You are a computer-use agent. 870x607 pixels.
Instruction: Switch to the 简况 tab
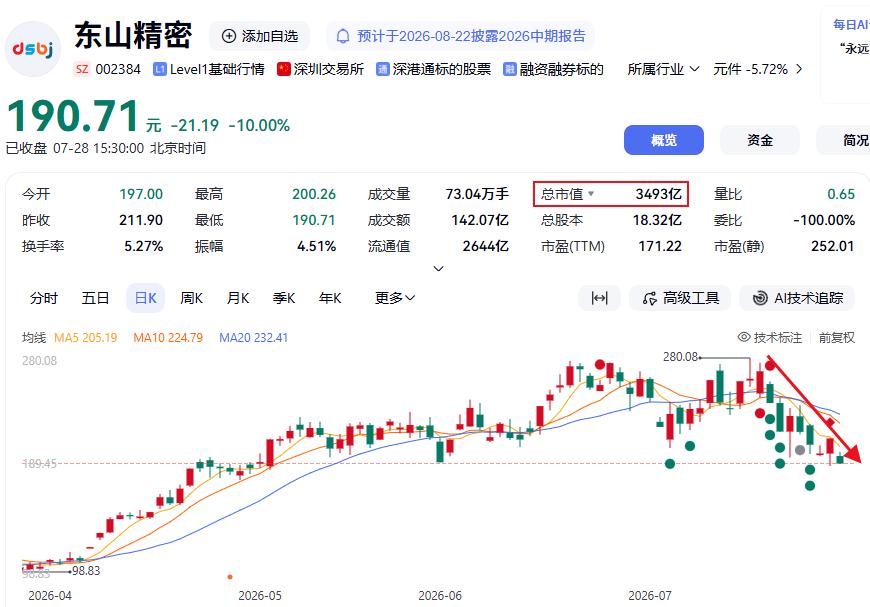tap(843, 140)
